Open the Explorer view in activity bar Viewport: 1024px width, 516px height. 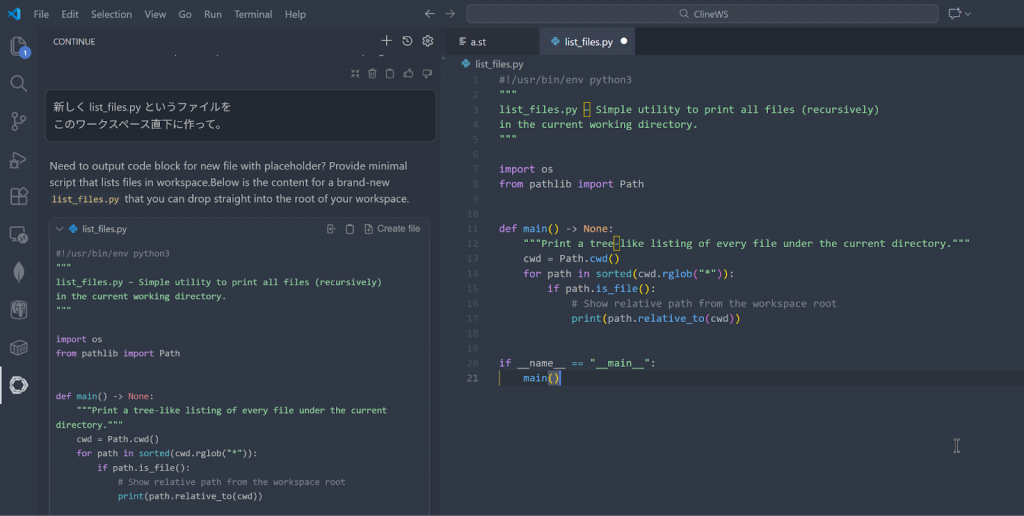[18, 46]
